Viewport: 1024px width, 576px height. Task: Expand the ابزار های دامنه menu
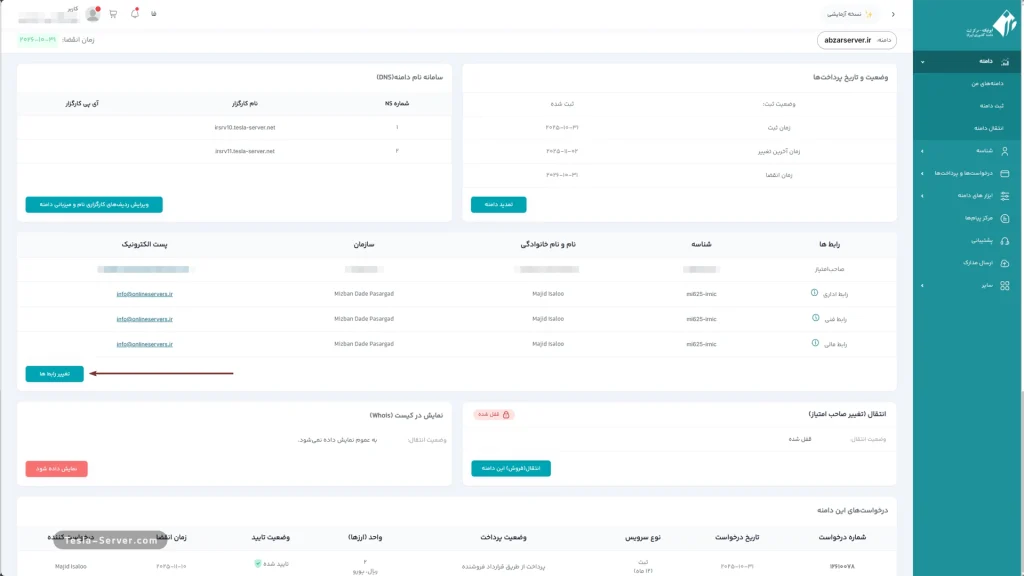click(x=922, y=196)
